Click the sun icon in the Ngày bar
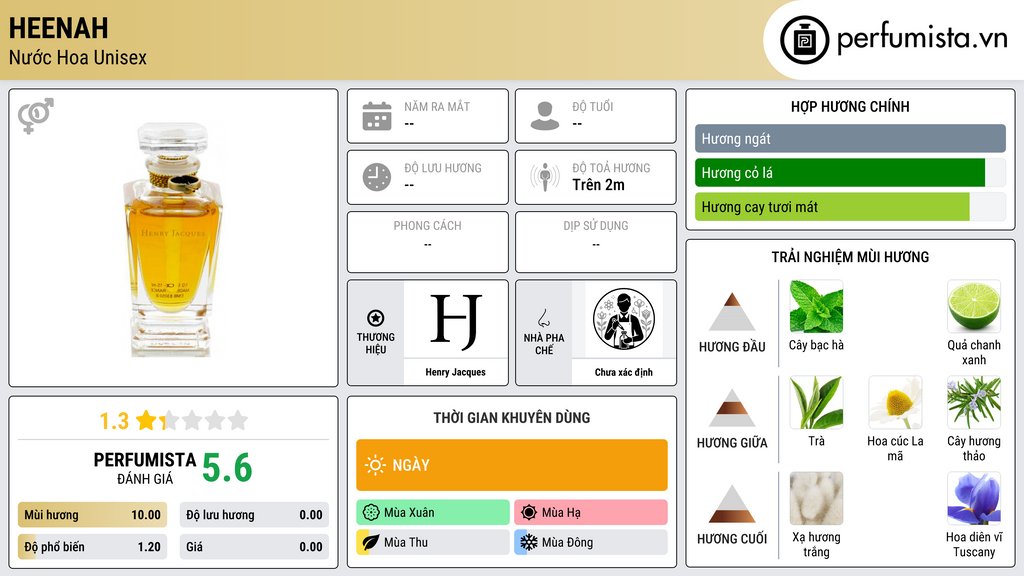The width and height of the screenshot is (1024, 576). [376, 465]
